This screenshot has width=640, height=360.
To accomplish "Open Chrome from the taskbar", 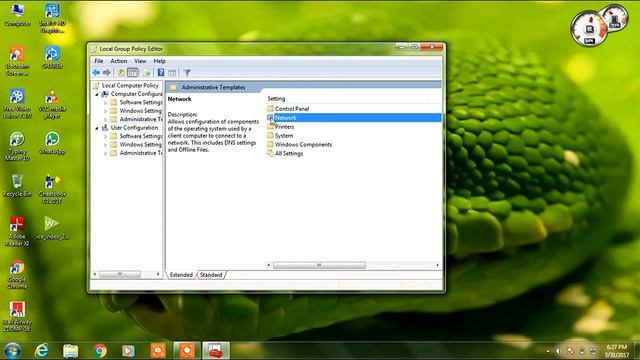I will [100, 351].
